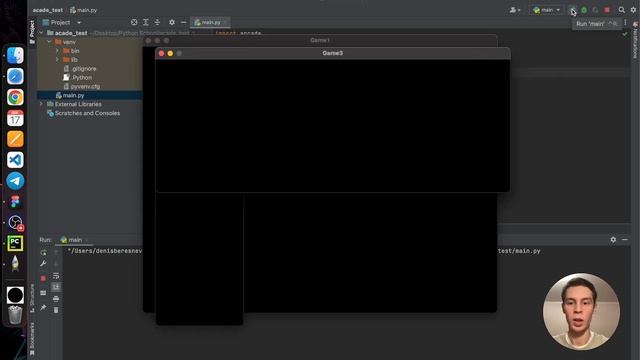Hide the Run panel with minus button

click(625, 240)
